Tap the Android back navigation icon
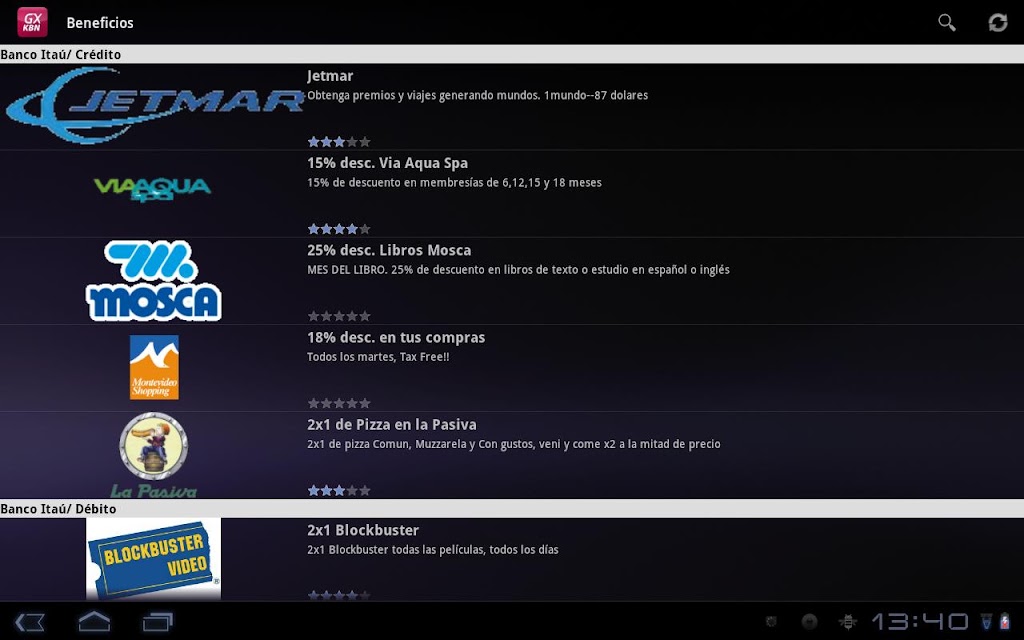The width and height of the screenshot is (1024, 640). pos(29,622)
